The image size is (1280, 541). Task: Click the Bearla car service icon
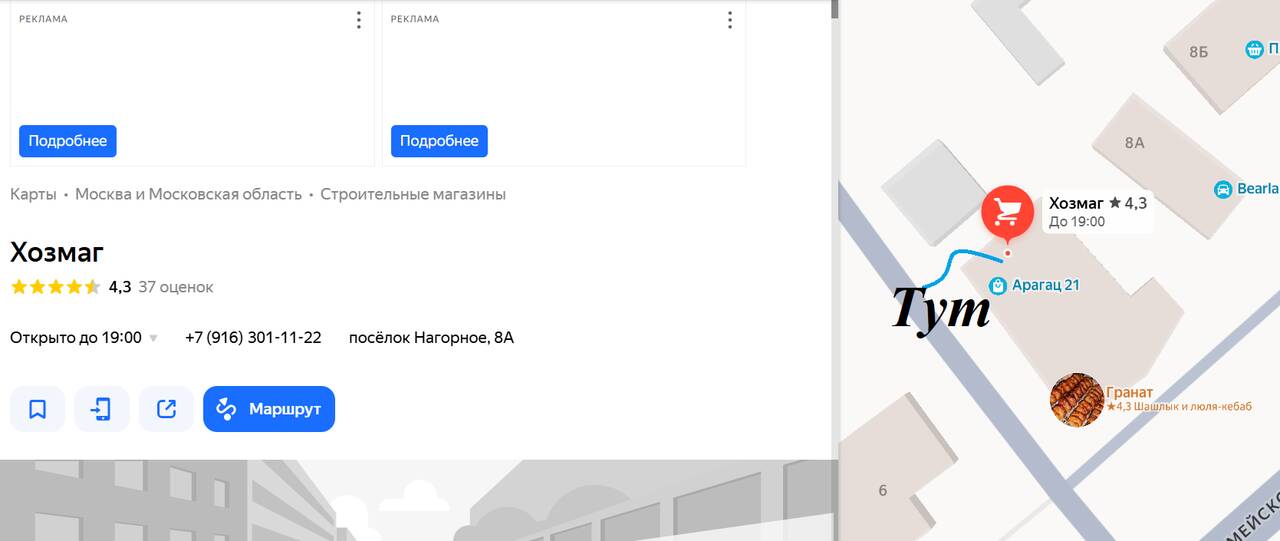point(1222,189)
